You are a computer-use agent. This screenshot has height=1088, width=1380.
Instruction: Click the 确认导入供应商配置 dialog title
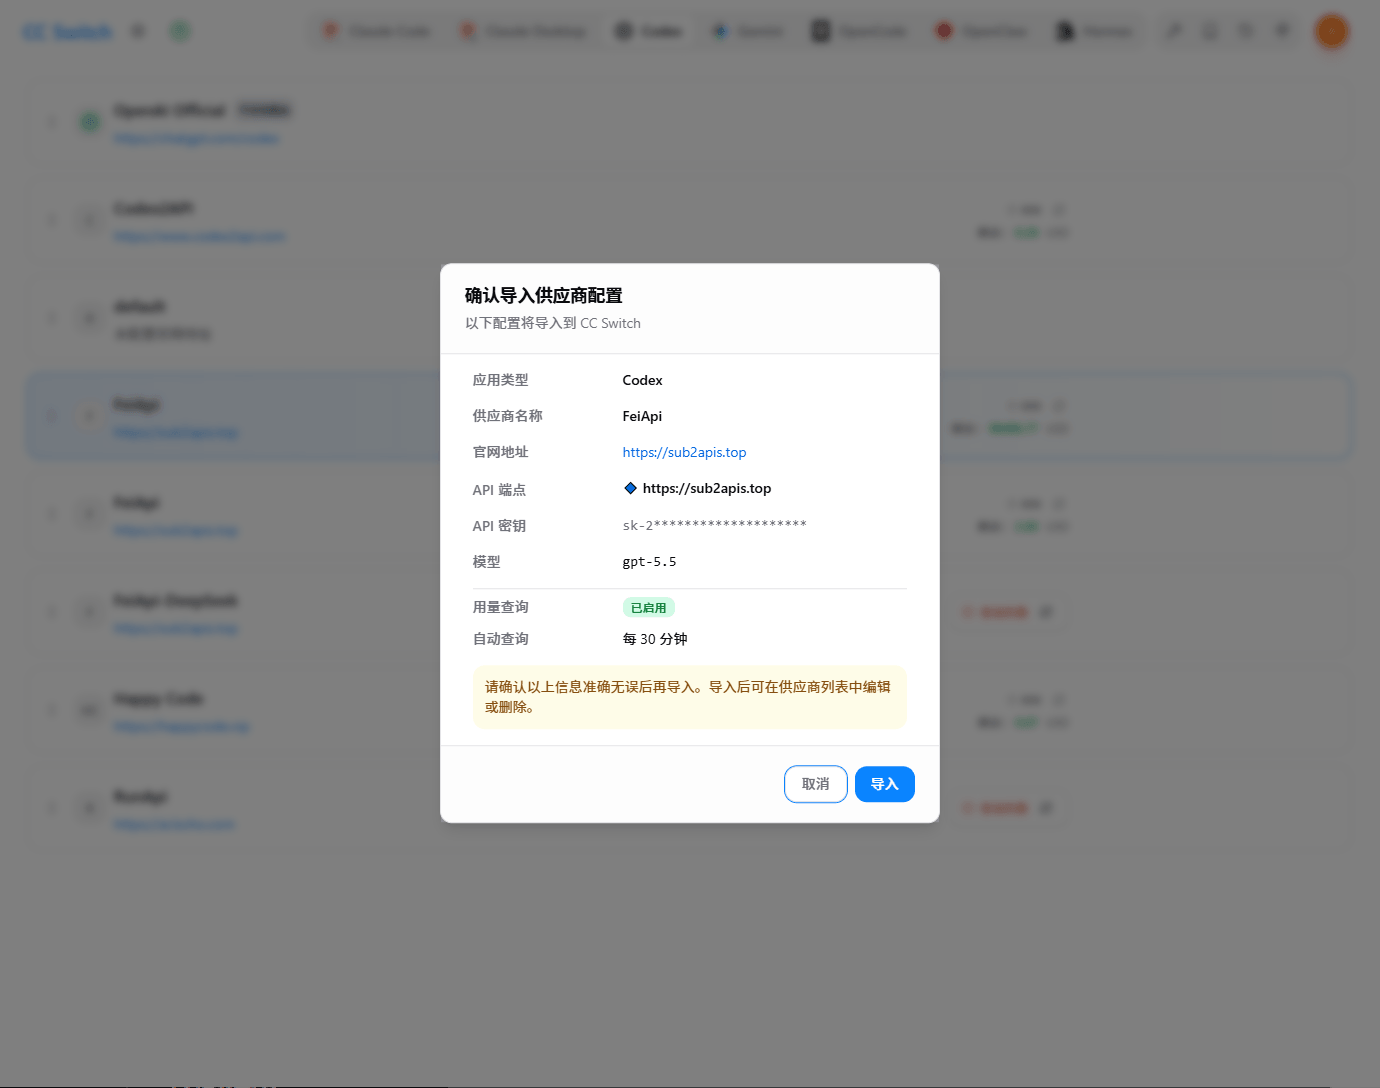pyautogui.click(x=543, y=295)
